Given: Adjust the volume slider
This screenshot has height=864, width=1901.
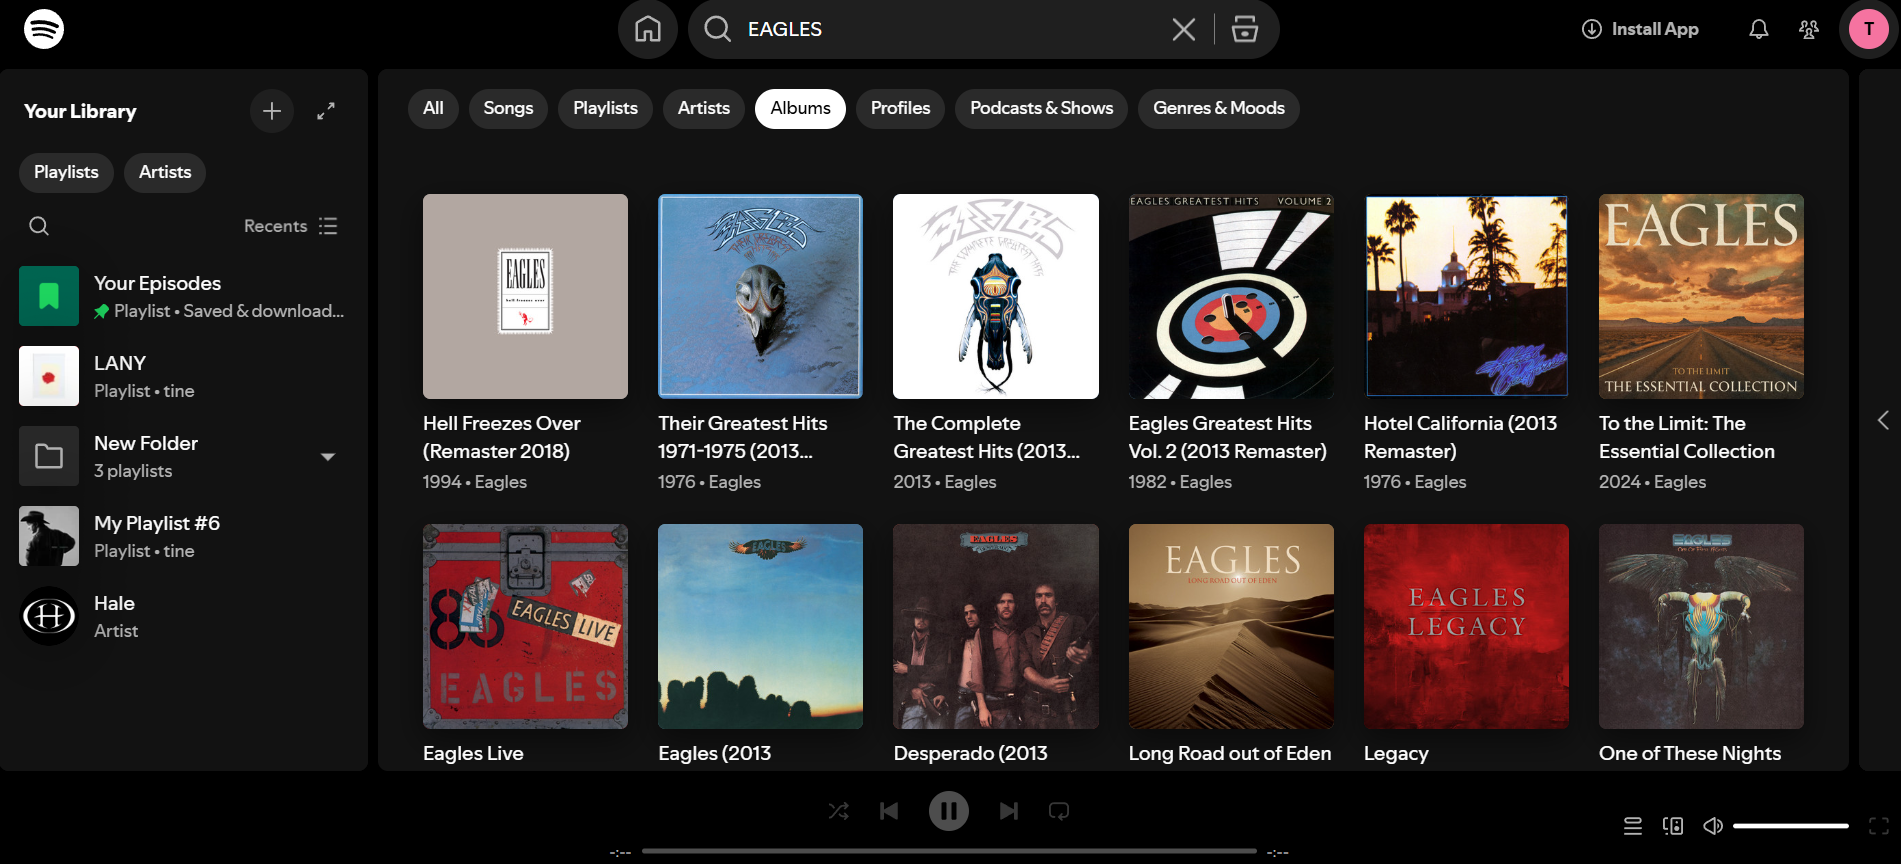Looking at the screenshot, I should click(x=1791, y=826).
